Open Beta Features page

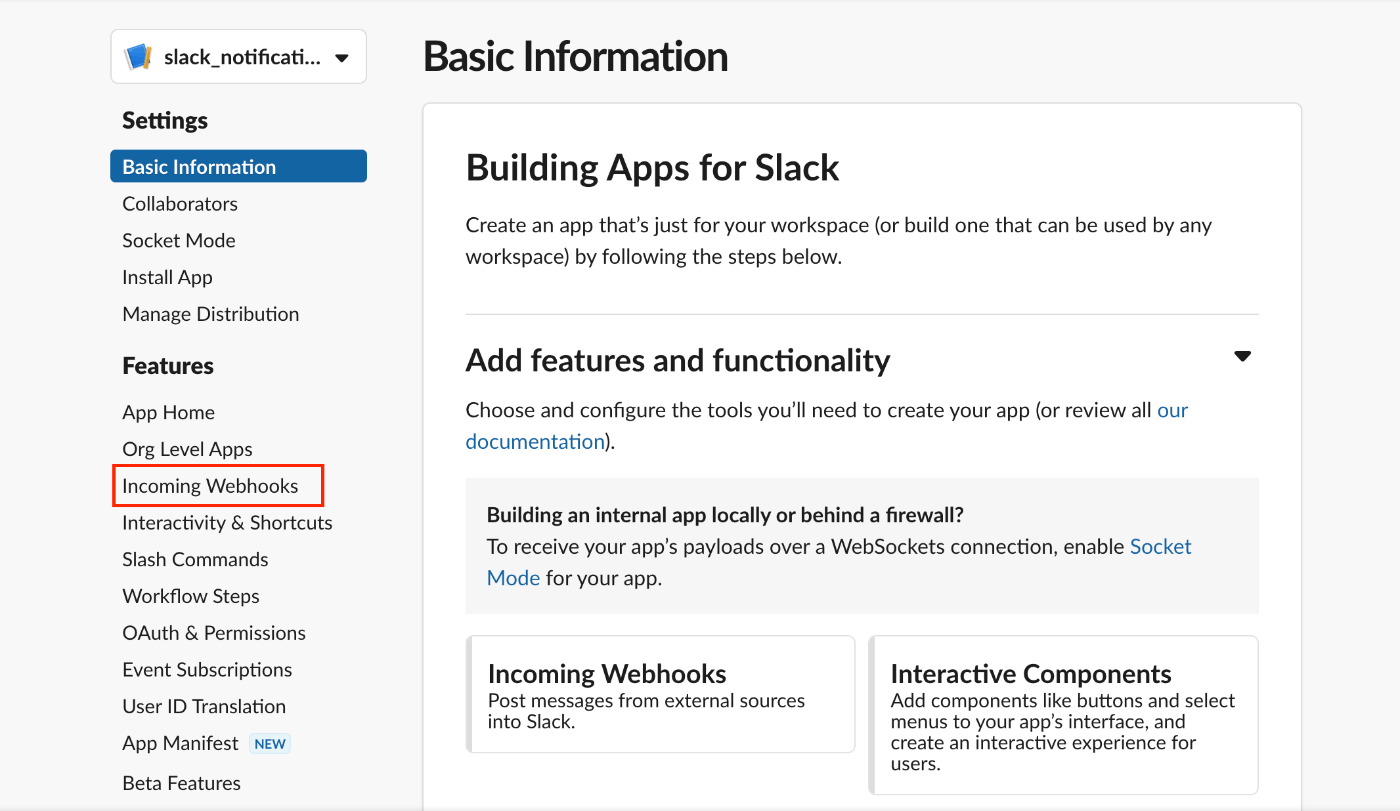pos(181,783)
